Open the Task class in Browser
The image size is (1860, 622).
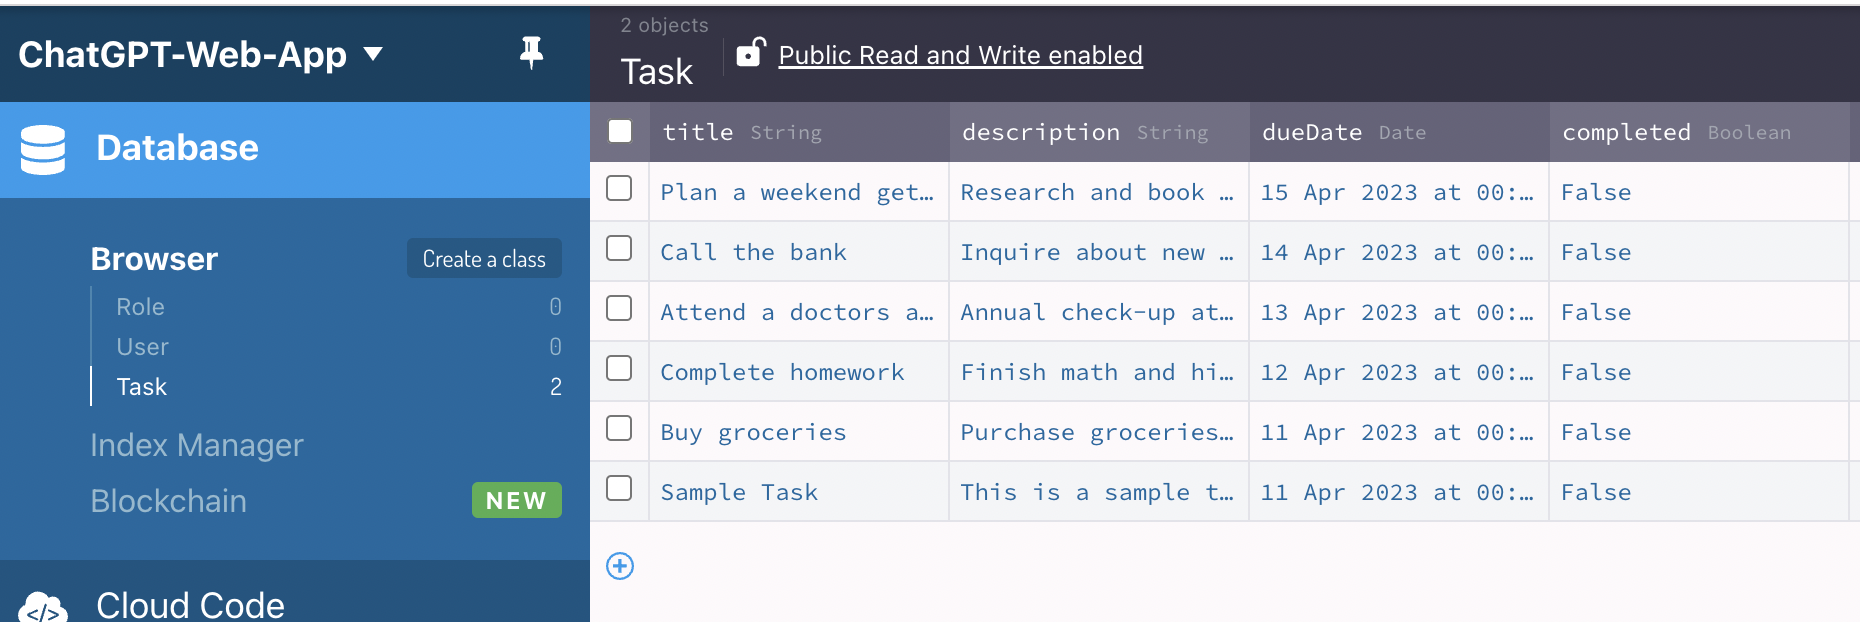(x=141, y=387)
